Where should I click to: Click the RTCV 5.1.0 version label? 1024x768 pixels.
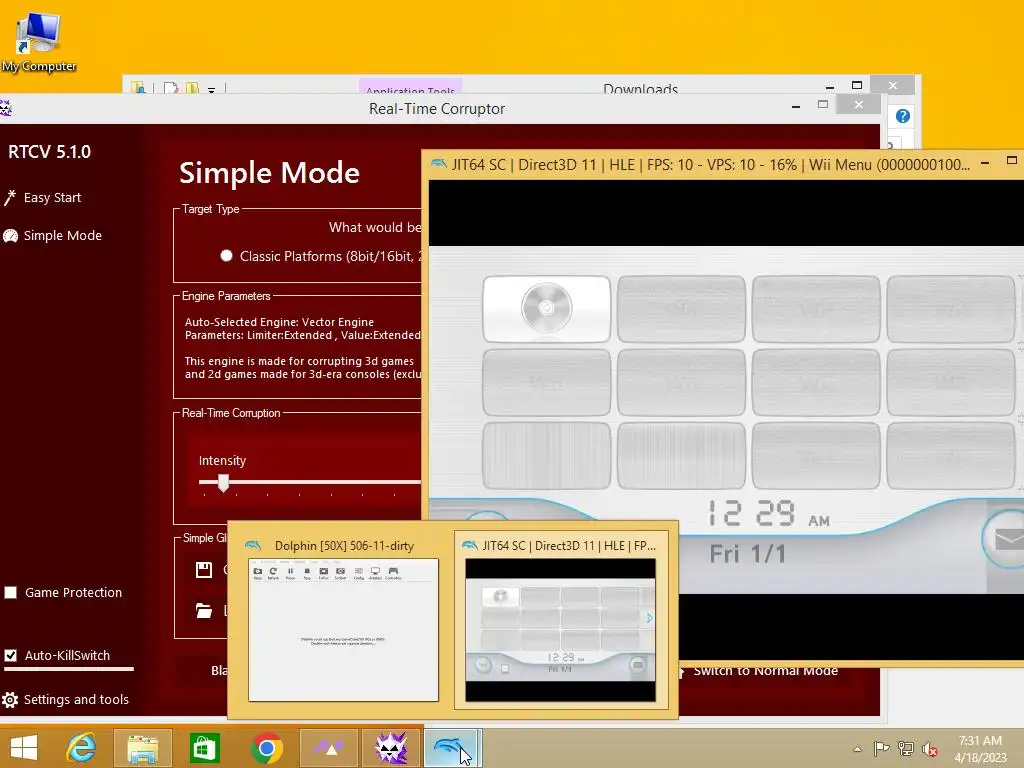[50, 152]
